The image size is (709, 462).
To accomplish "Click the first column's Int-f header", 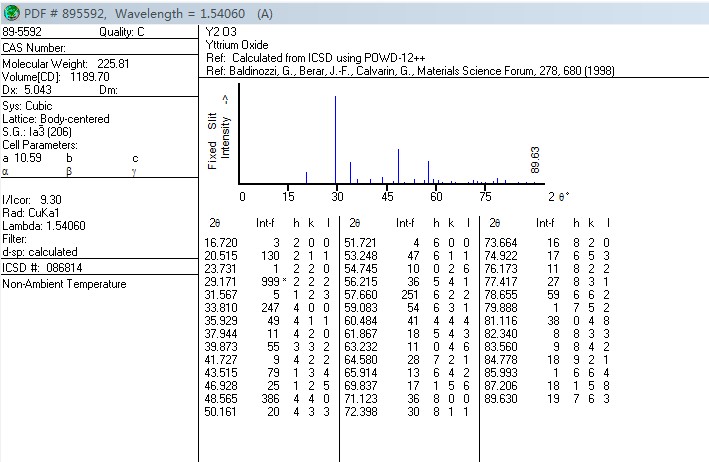I will pos(265,223).
